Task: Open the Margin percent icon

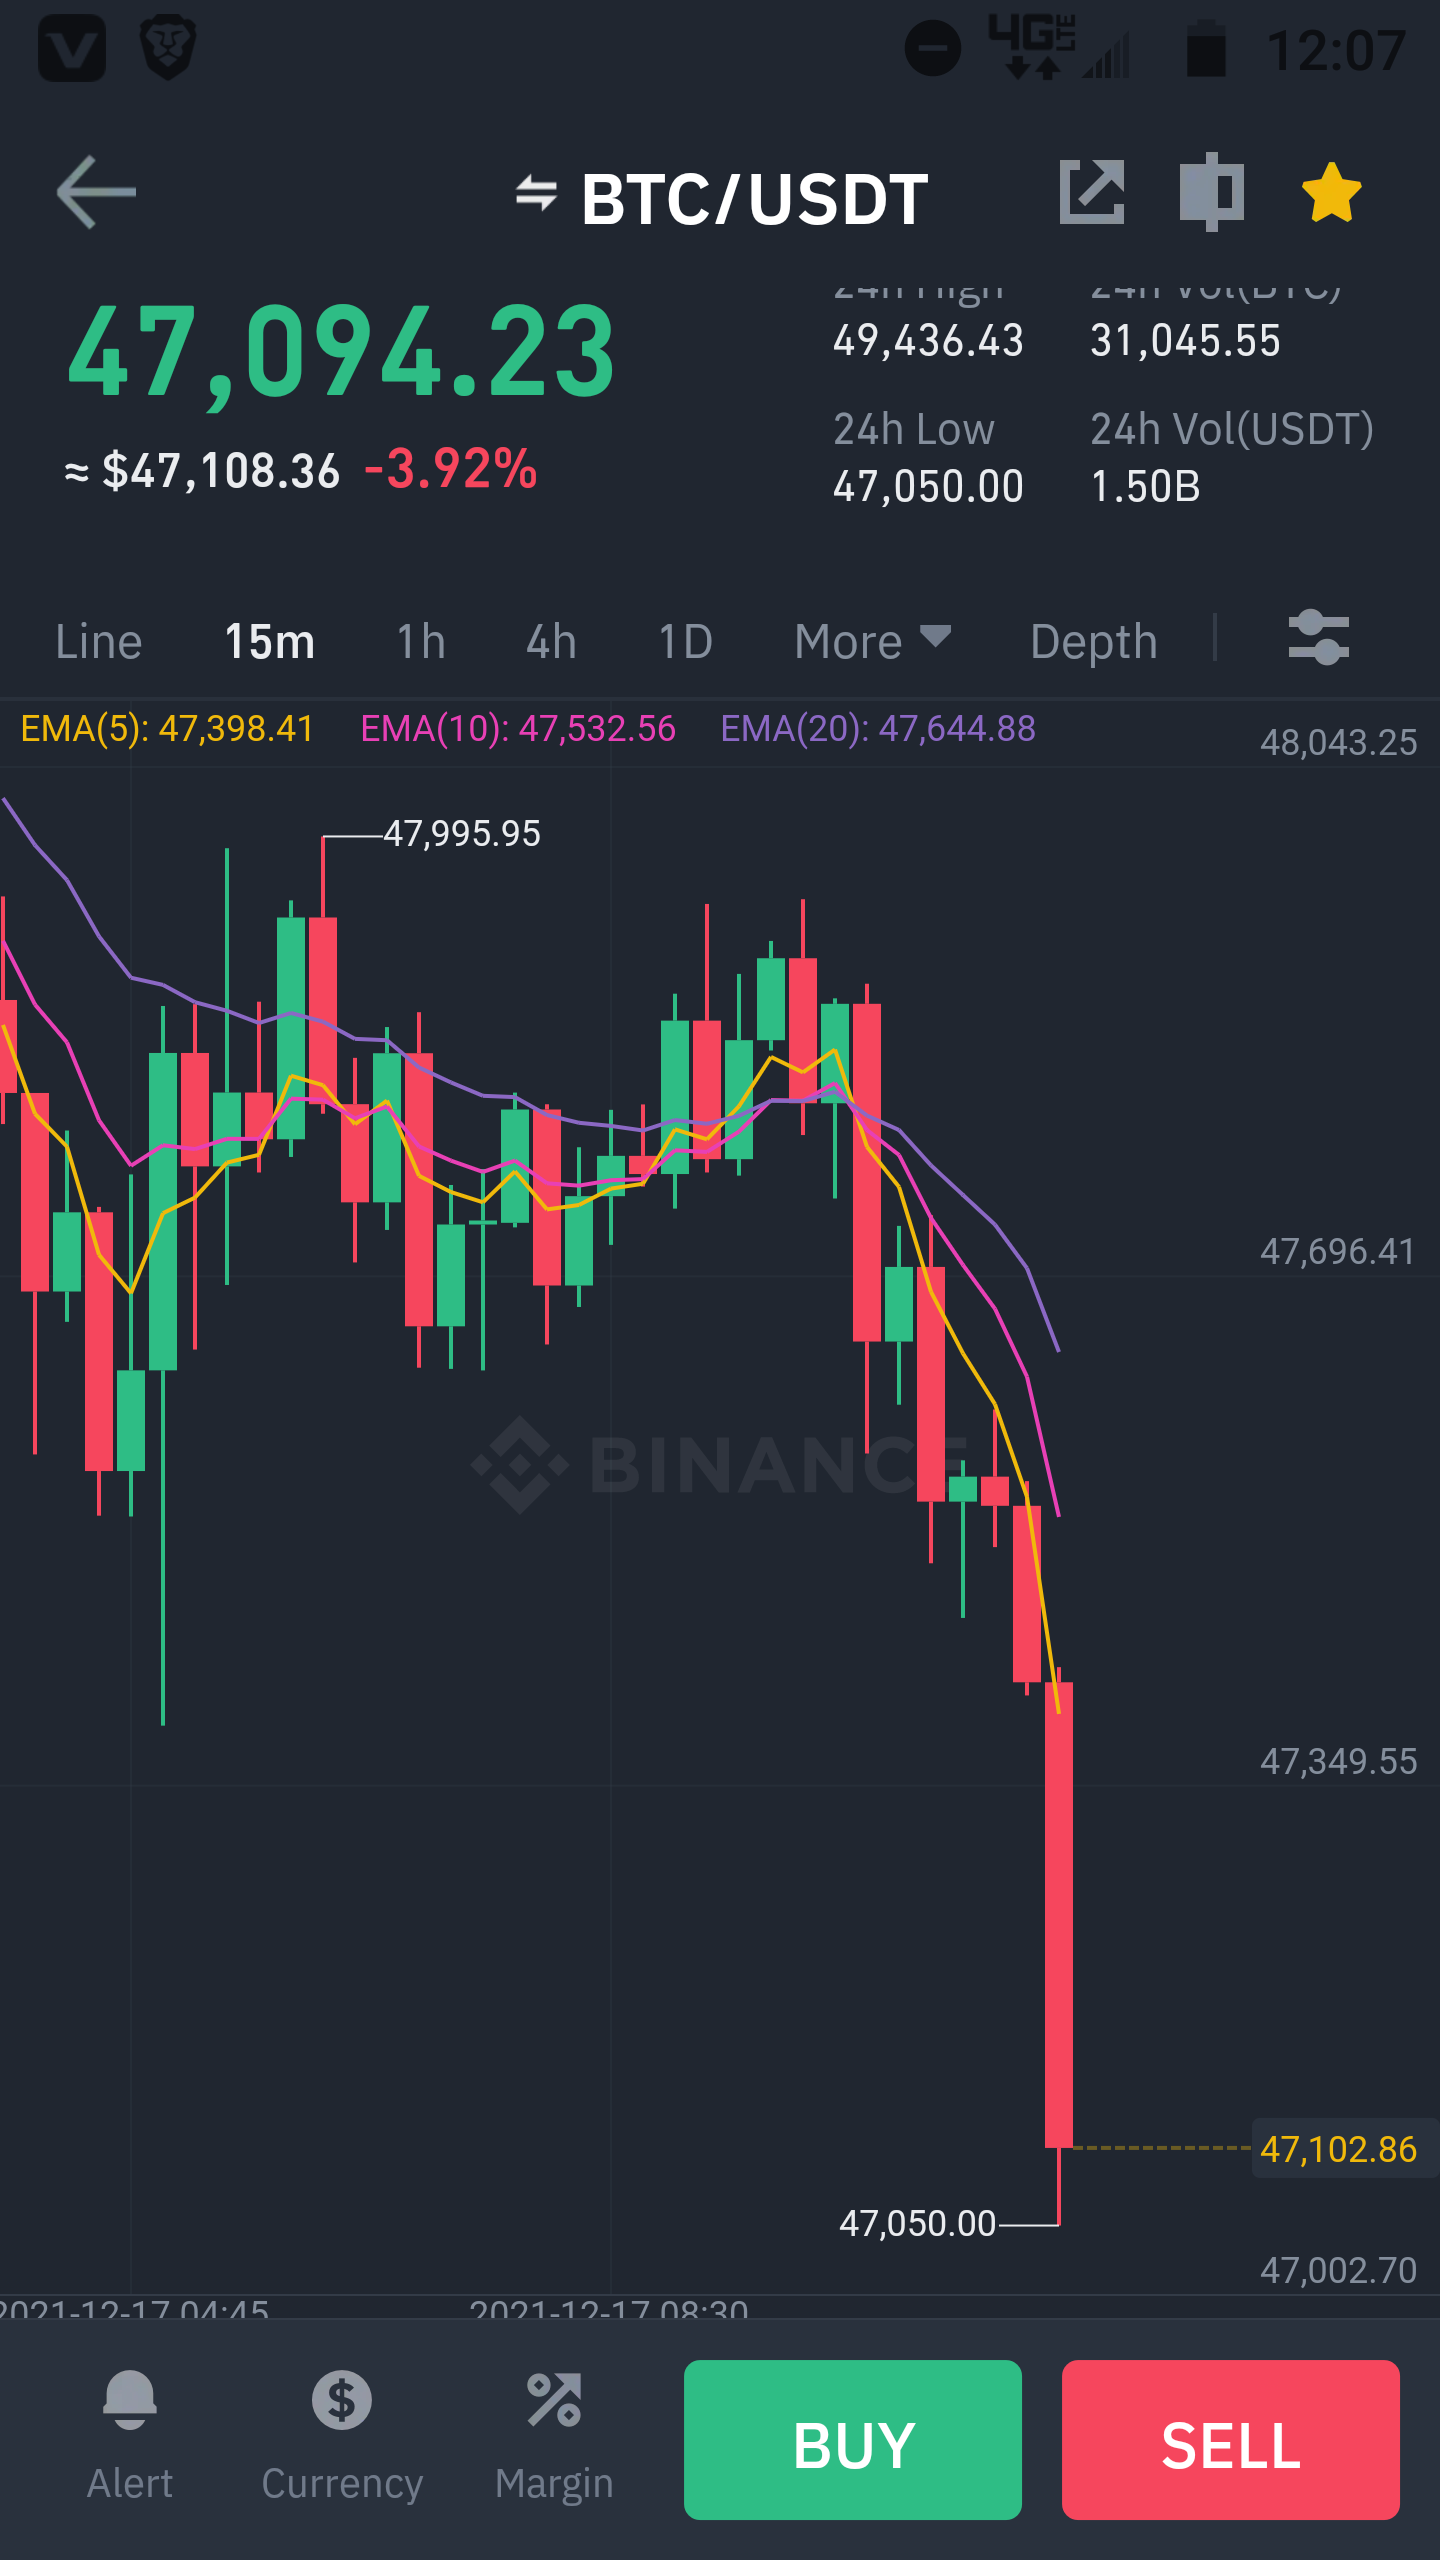Action: (x=554, y=2400)
